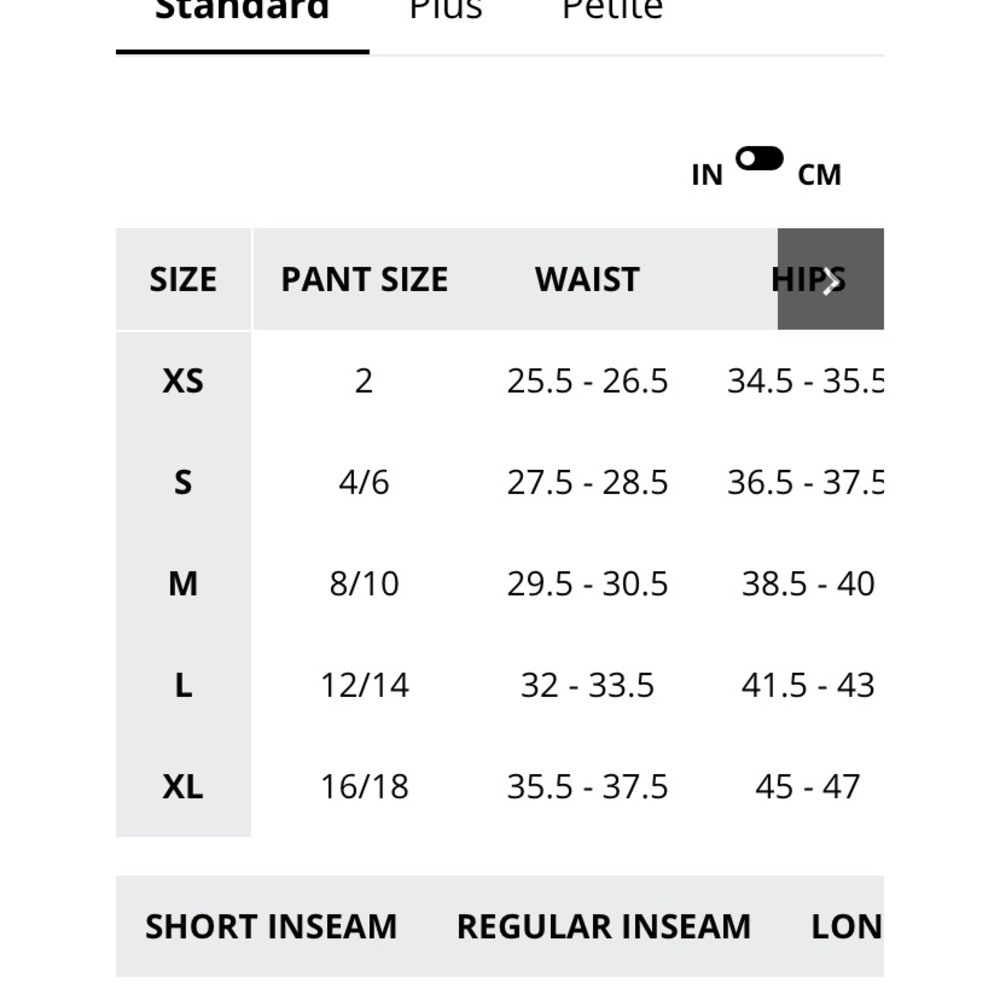The image size is (1000, 1000).
Task: Click the SHORT INSEAM header
Action: 271,927
